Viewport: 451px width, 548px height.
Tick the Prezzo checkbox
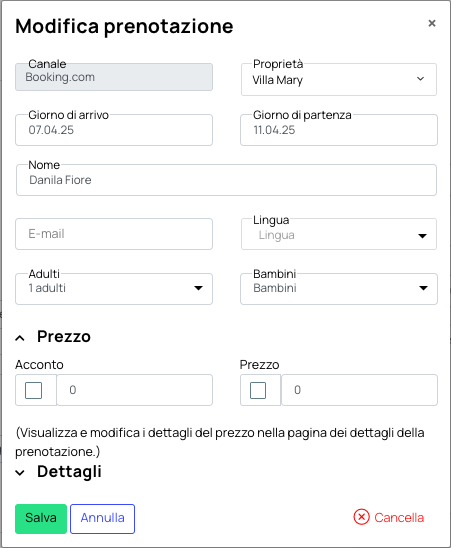[x=258, y=390]
